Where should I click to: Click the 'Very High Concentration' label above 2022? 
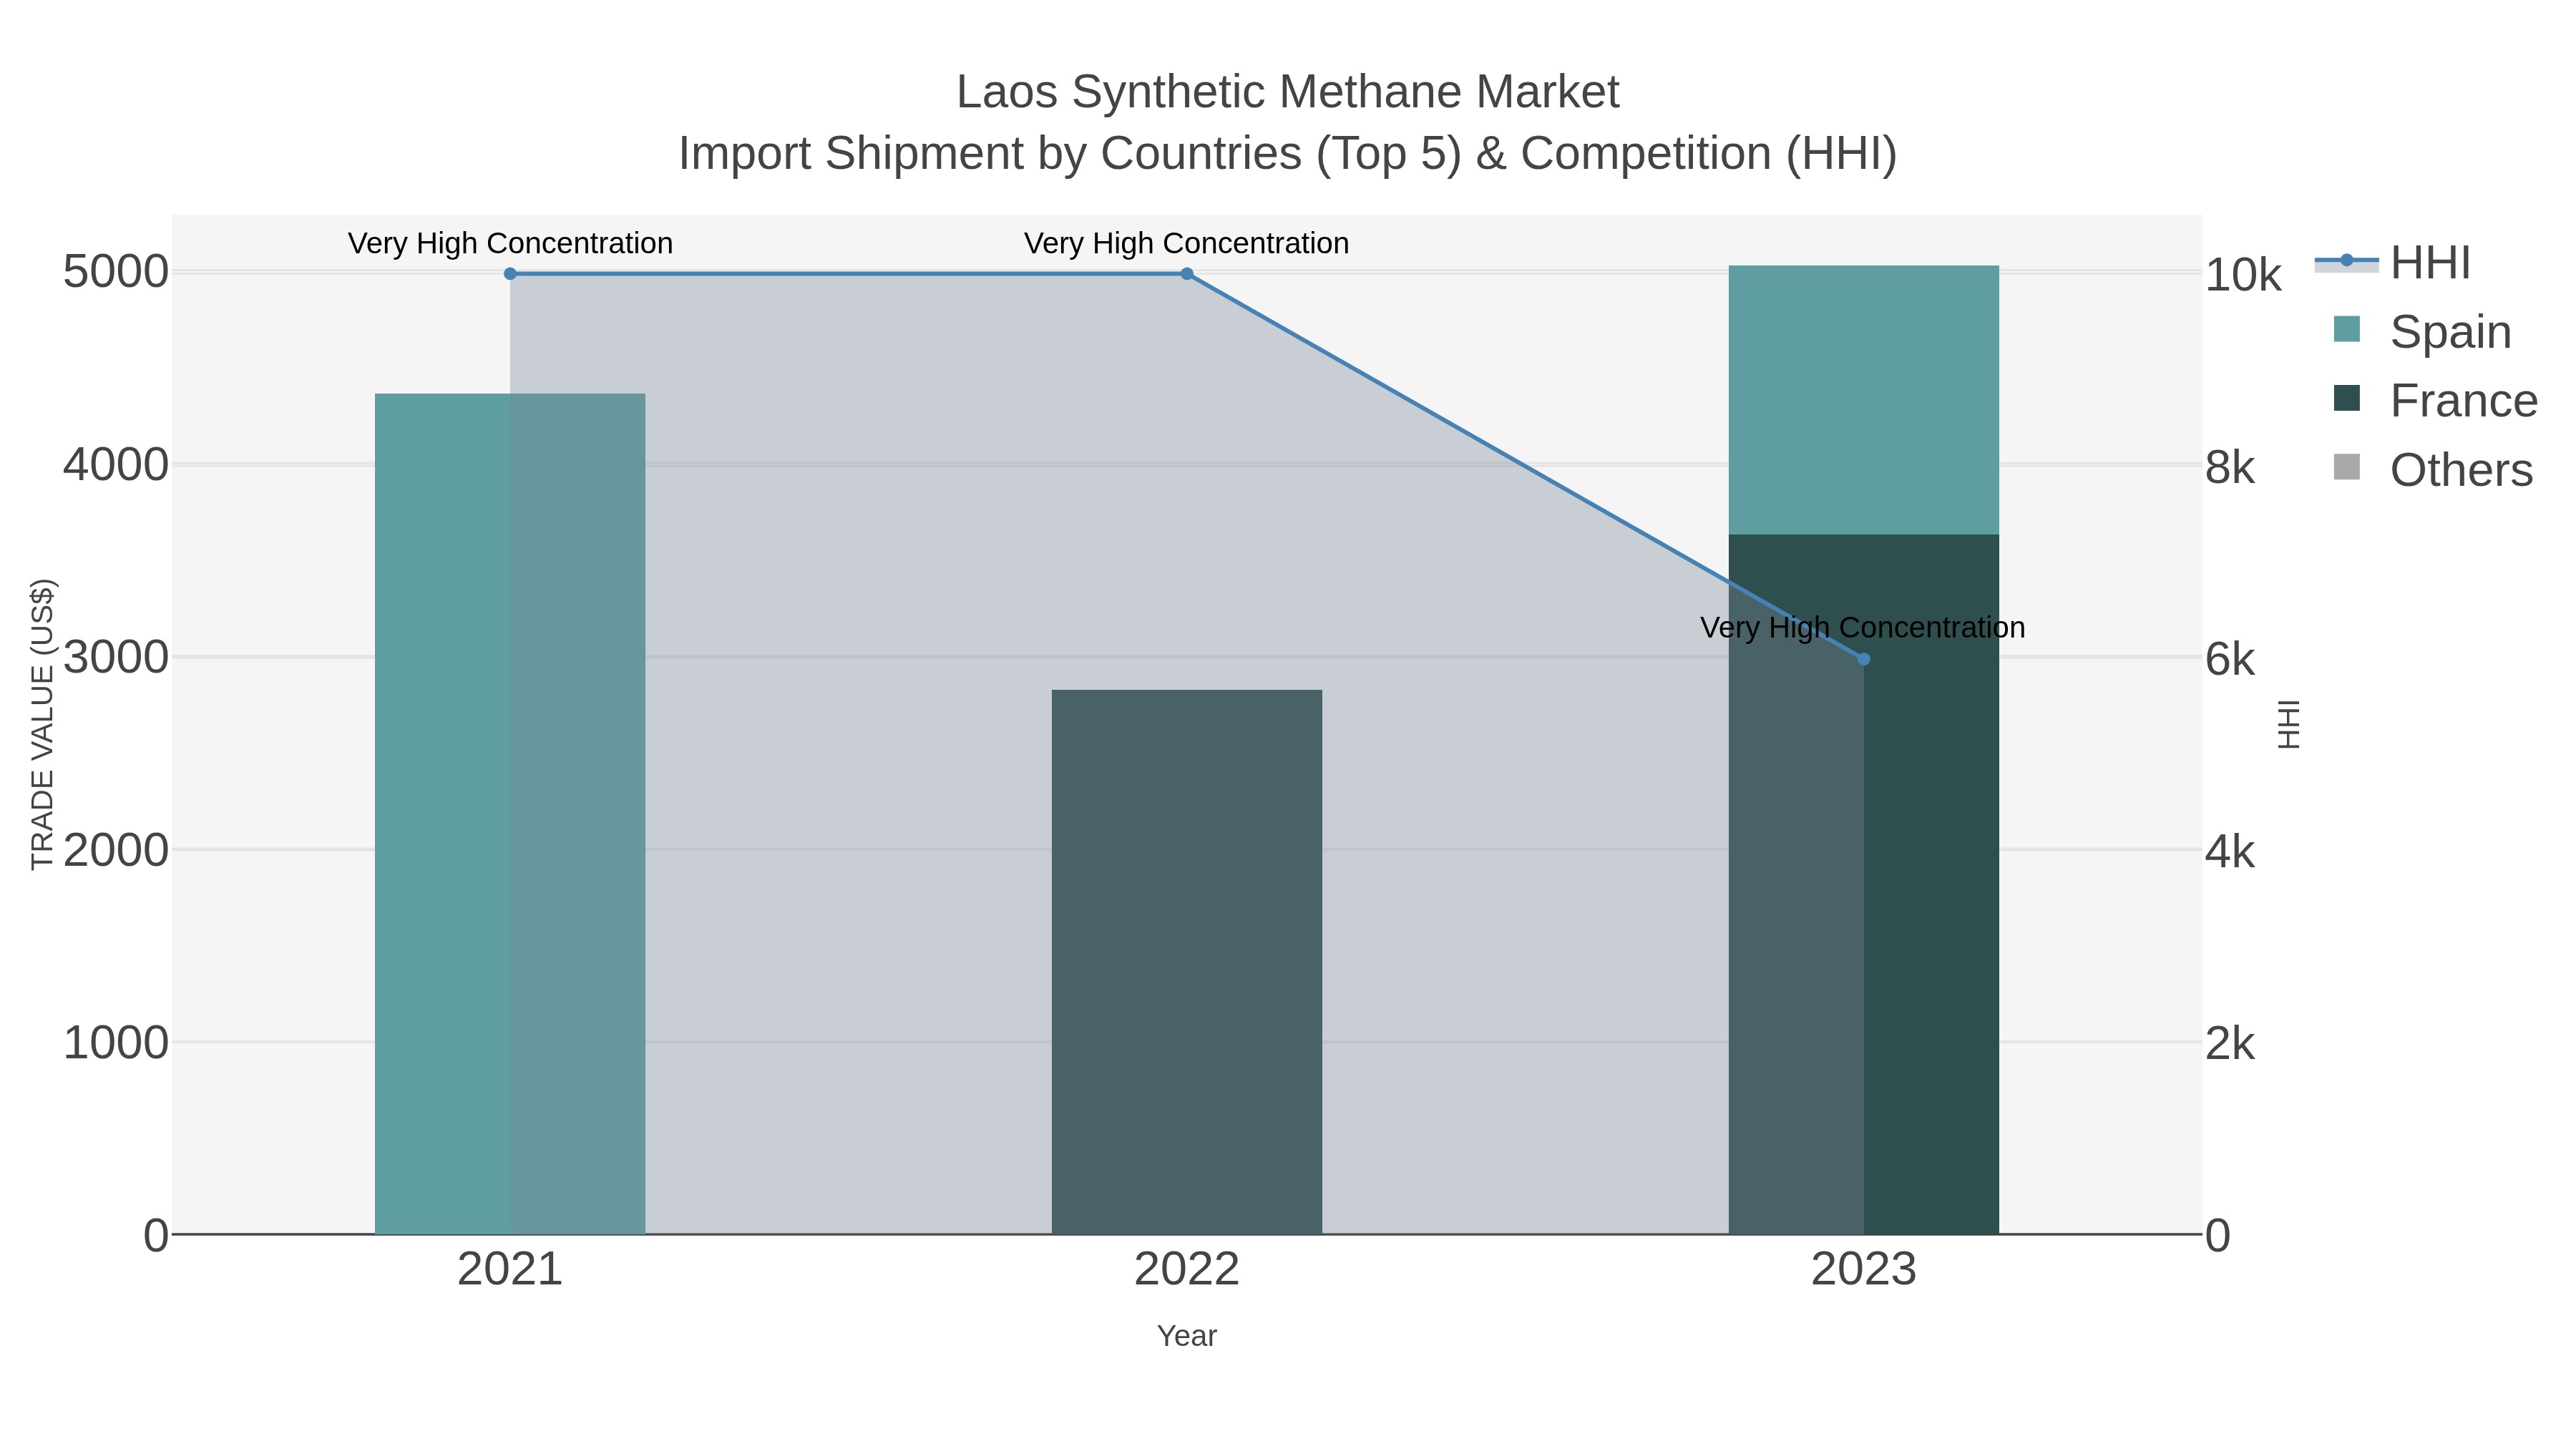click(x=1187, y=243)
